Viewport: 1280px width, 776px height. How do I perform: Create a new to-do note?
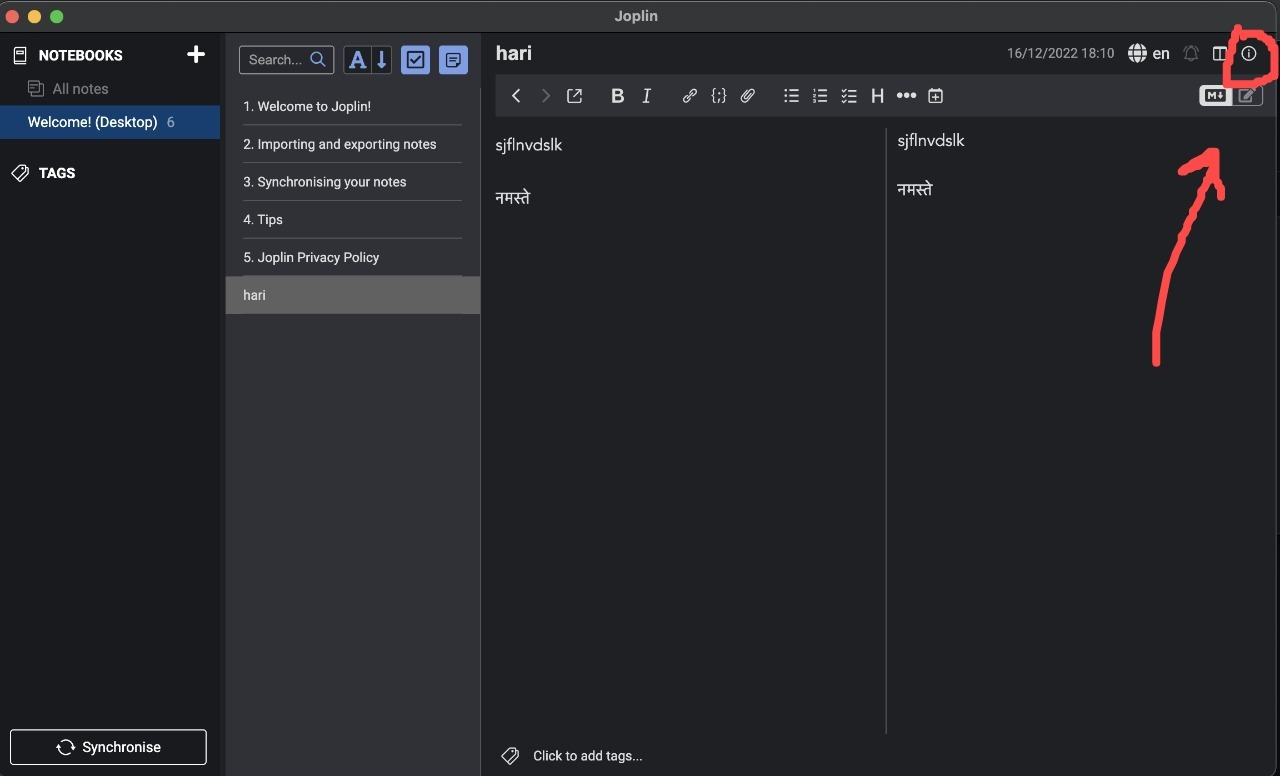click(x=416, y=60)
